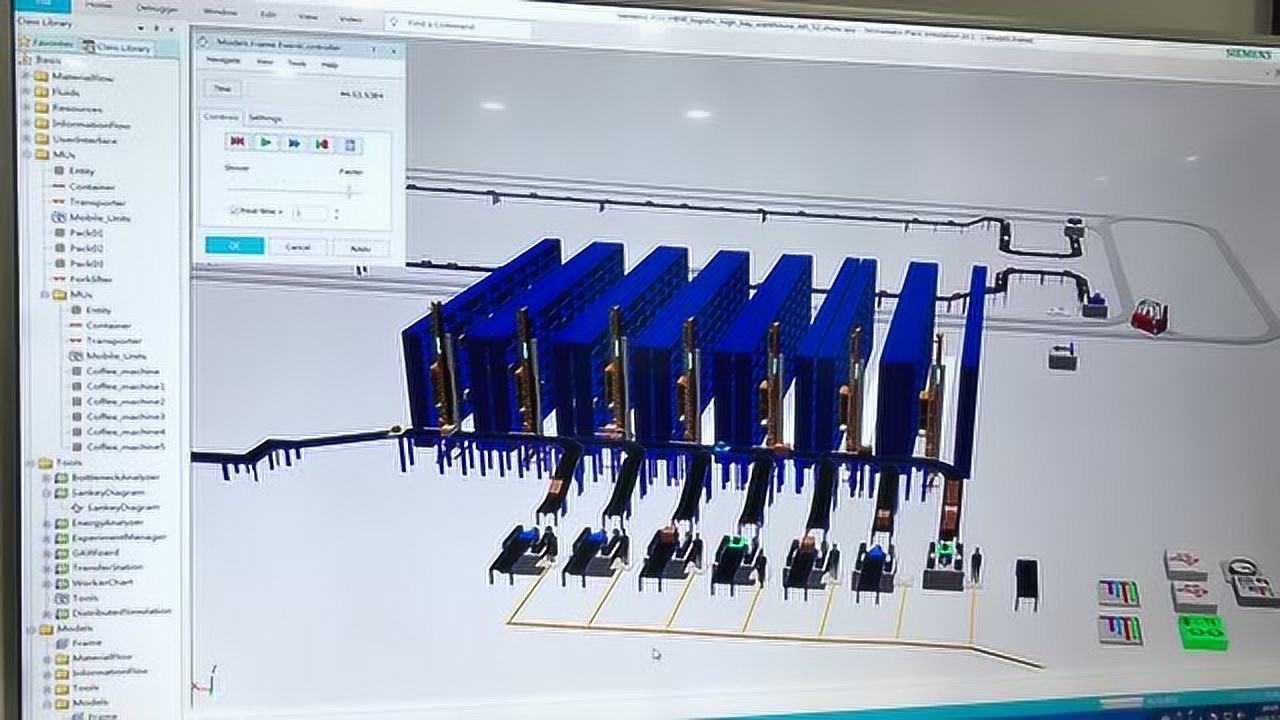Expand the ExperimentManager node

(x=47, y=537)
